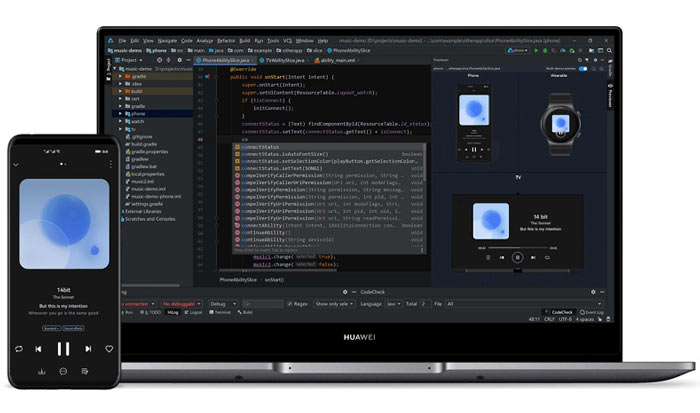This screenshot has width=700, height=413.
Task: Click the DevEco app logo in menu bar
Action: click(111, 41)
